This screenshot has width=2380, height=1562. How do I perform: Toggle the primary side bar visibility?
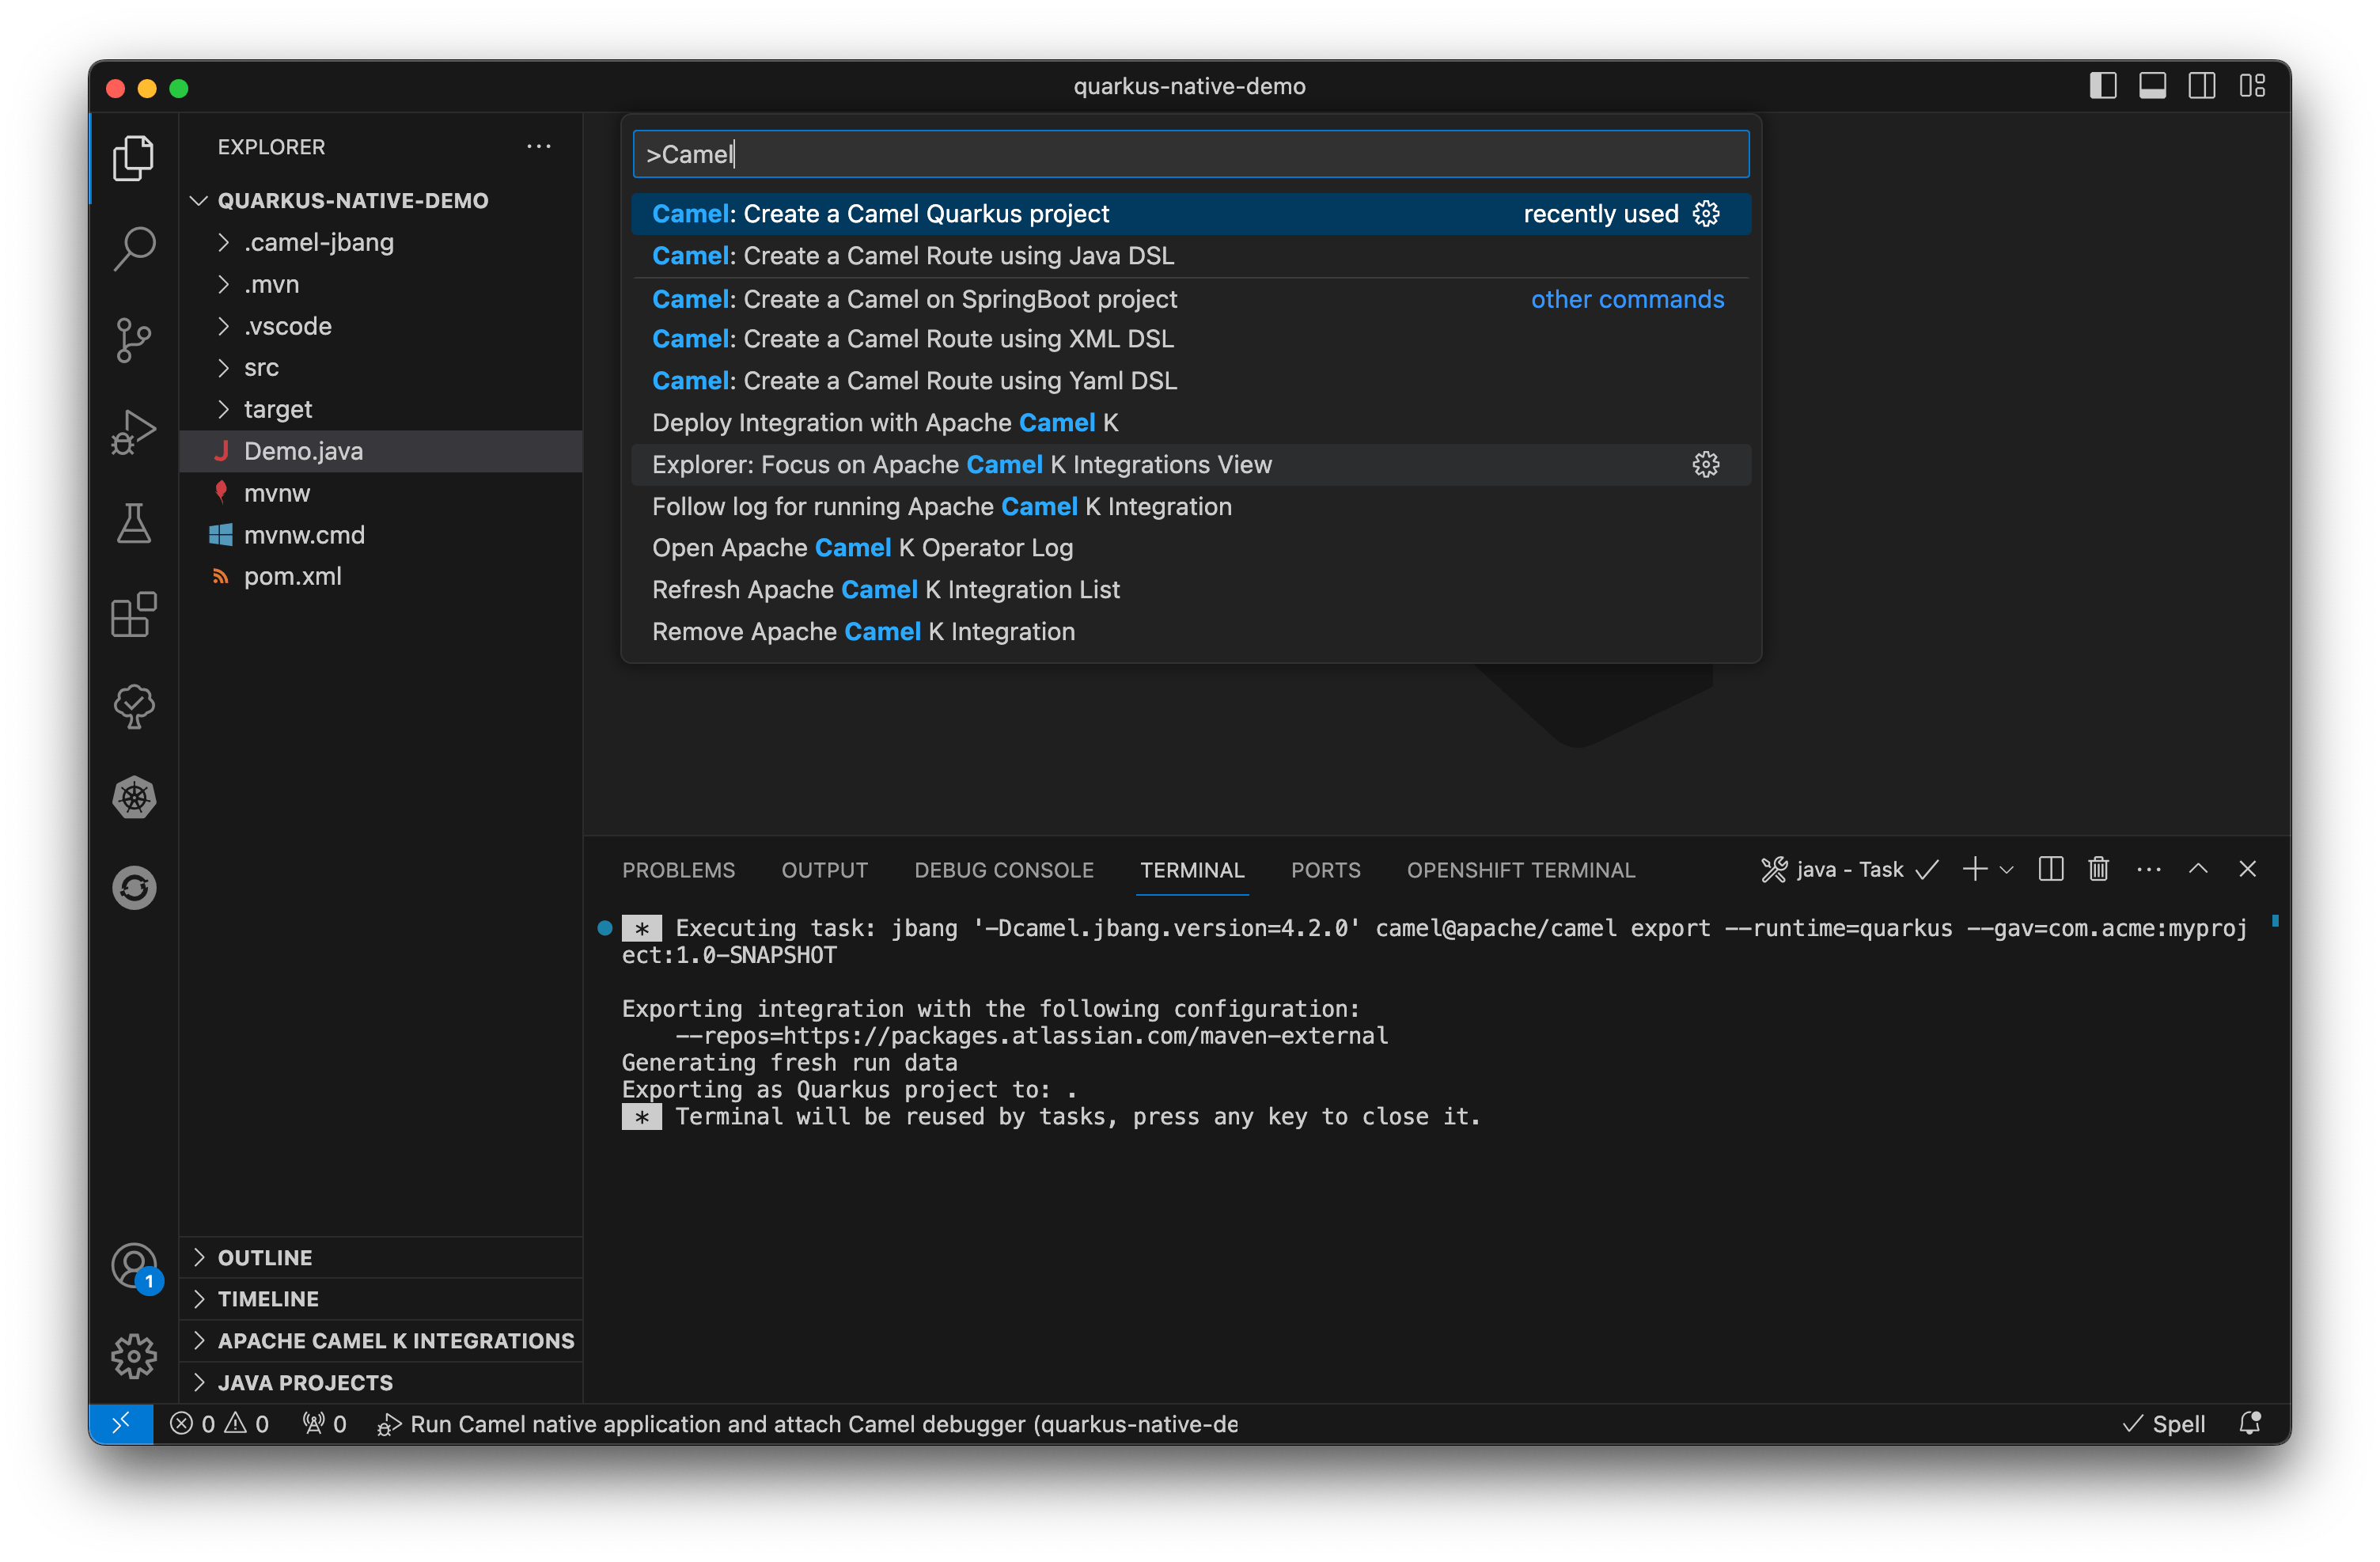(2103, 86)
